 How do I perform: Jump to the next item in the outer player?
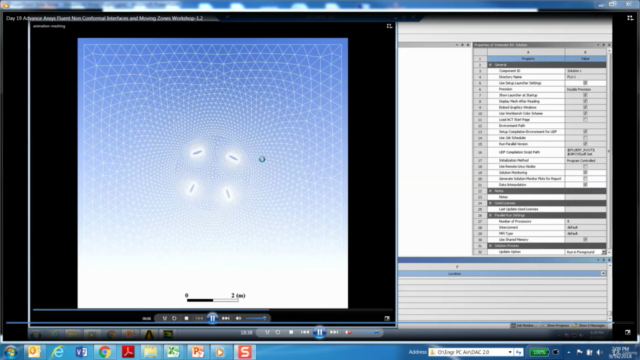[x=334, y=333]
